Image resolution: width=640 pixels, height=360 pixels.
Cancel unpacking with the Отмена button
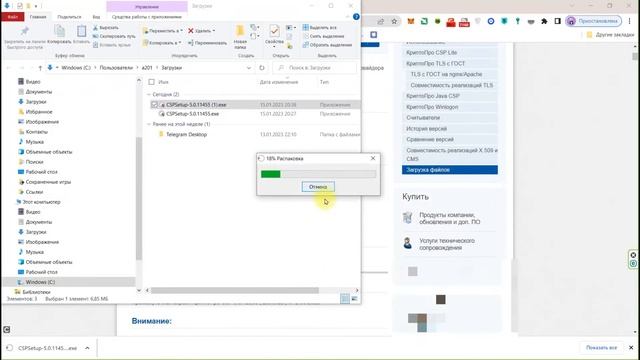[318, 187]
